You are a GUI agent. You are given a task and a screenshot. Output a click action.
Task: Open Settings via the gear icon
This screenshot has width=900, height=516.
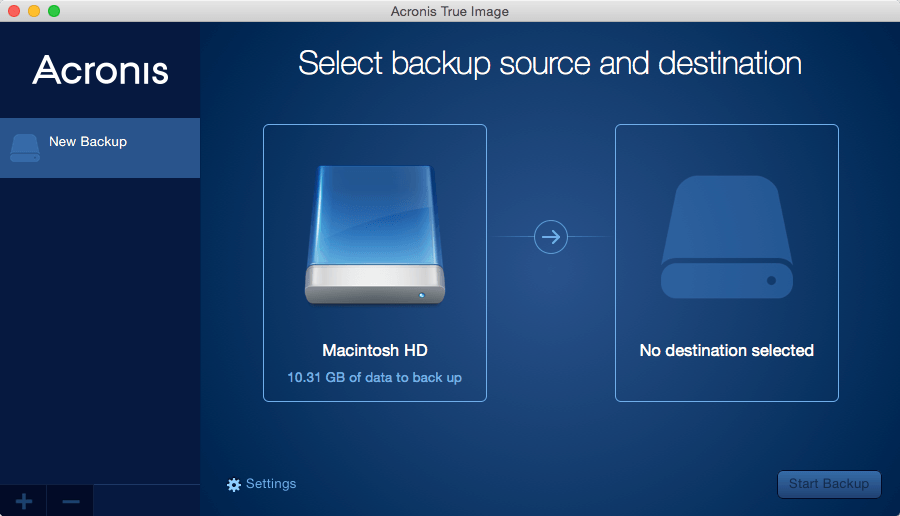click(x=234, y=484)
